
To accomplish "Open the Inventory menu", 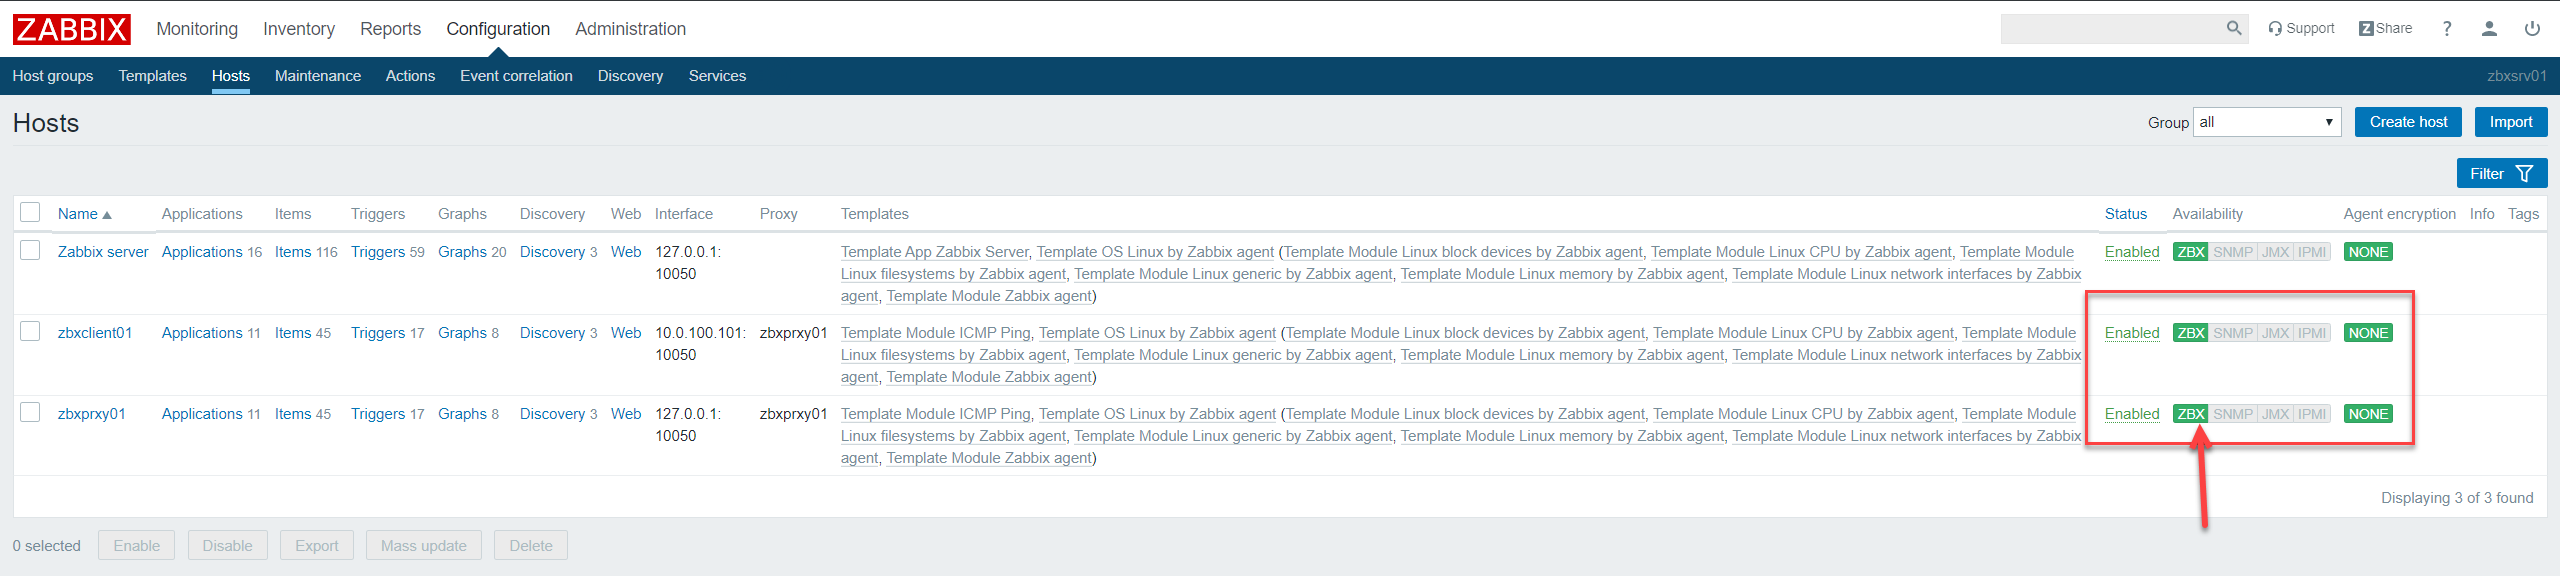I will [299, 29].
